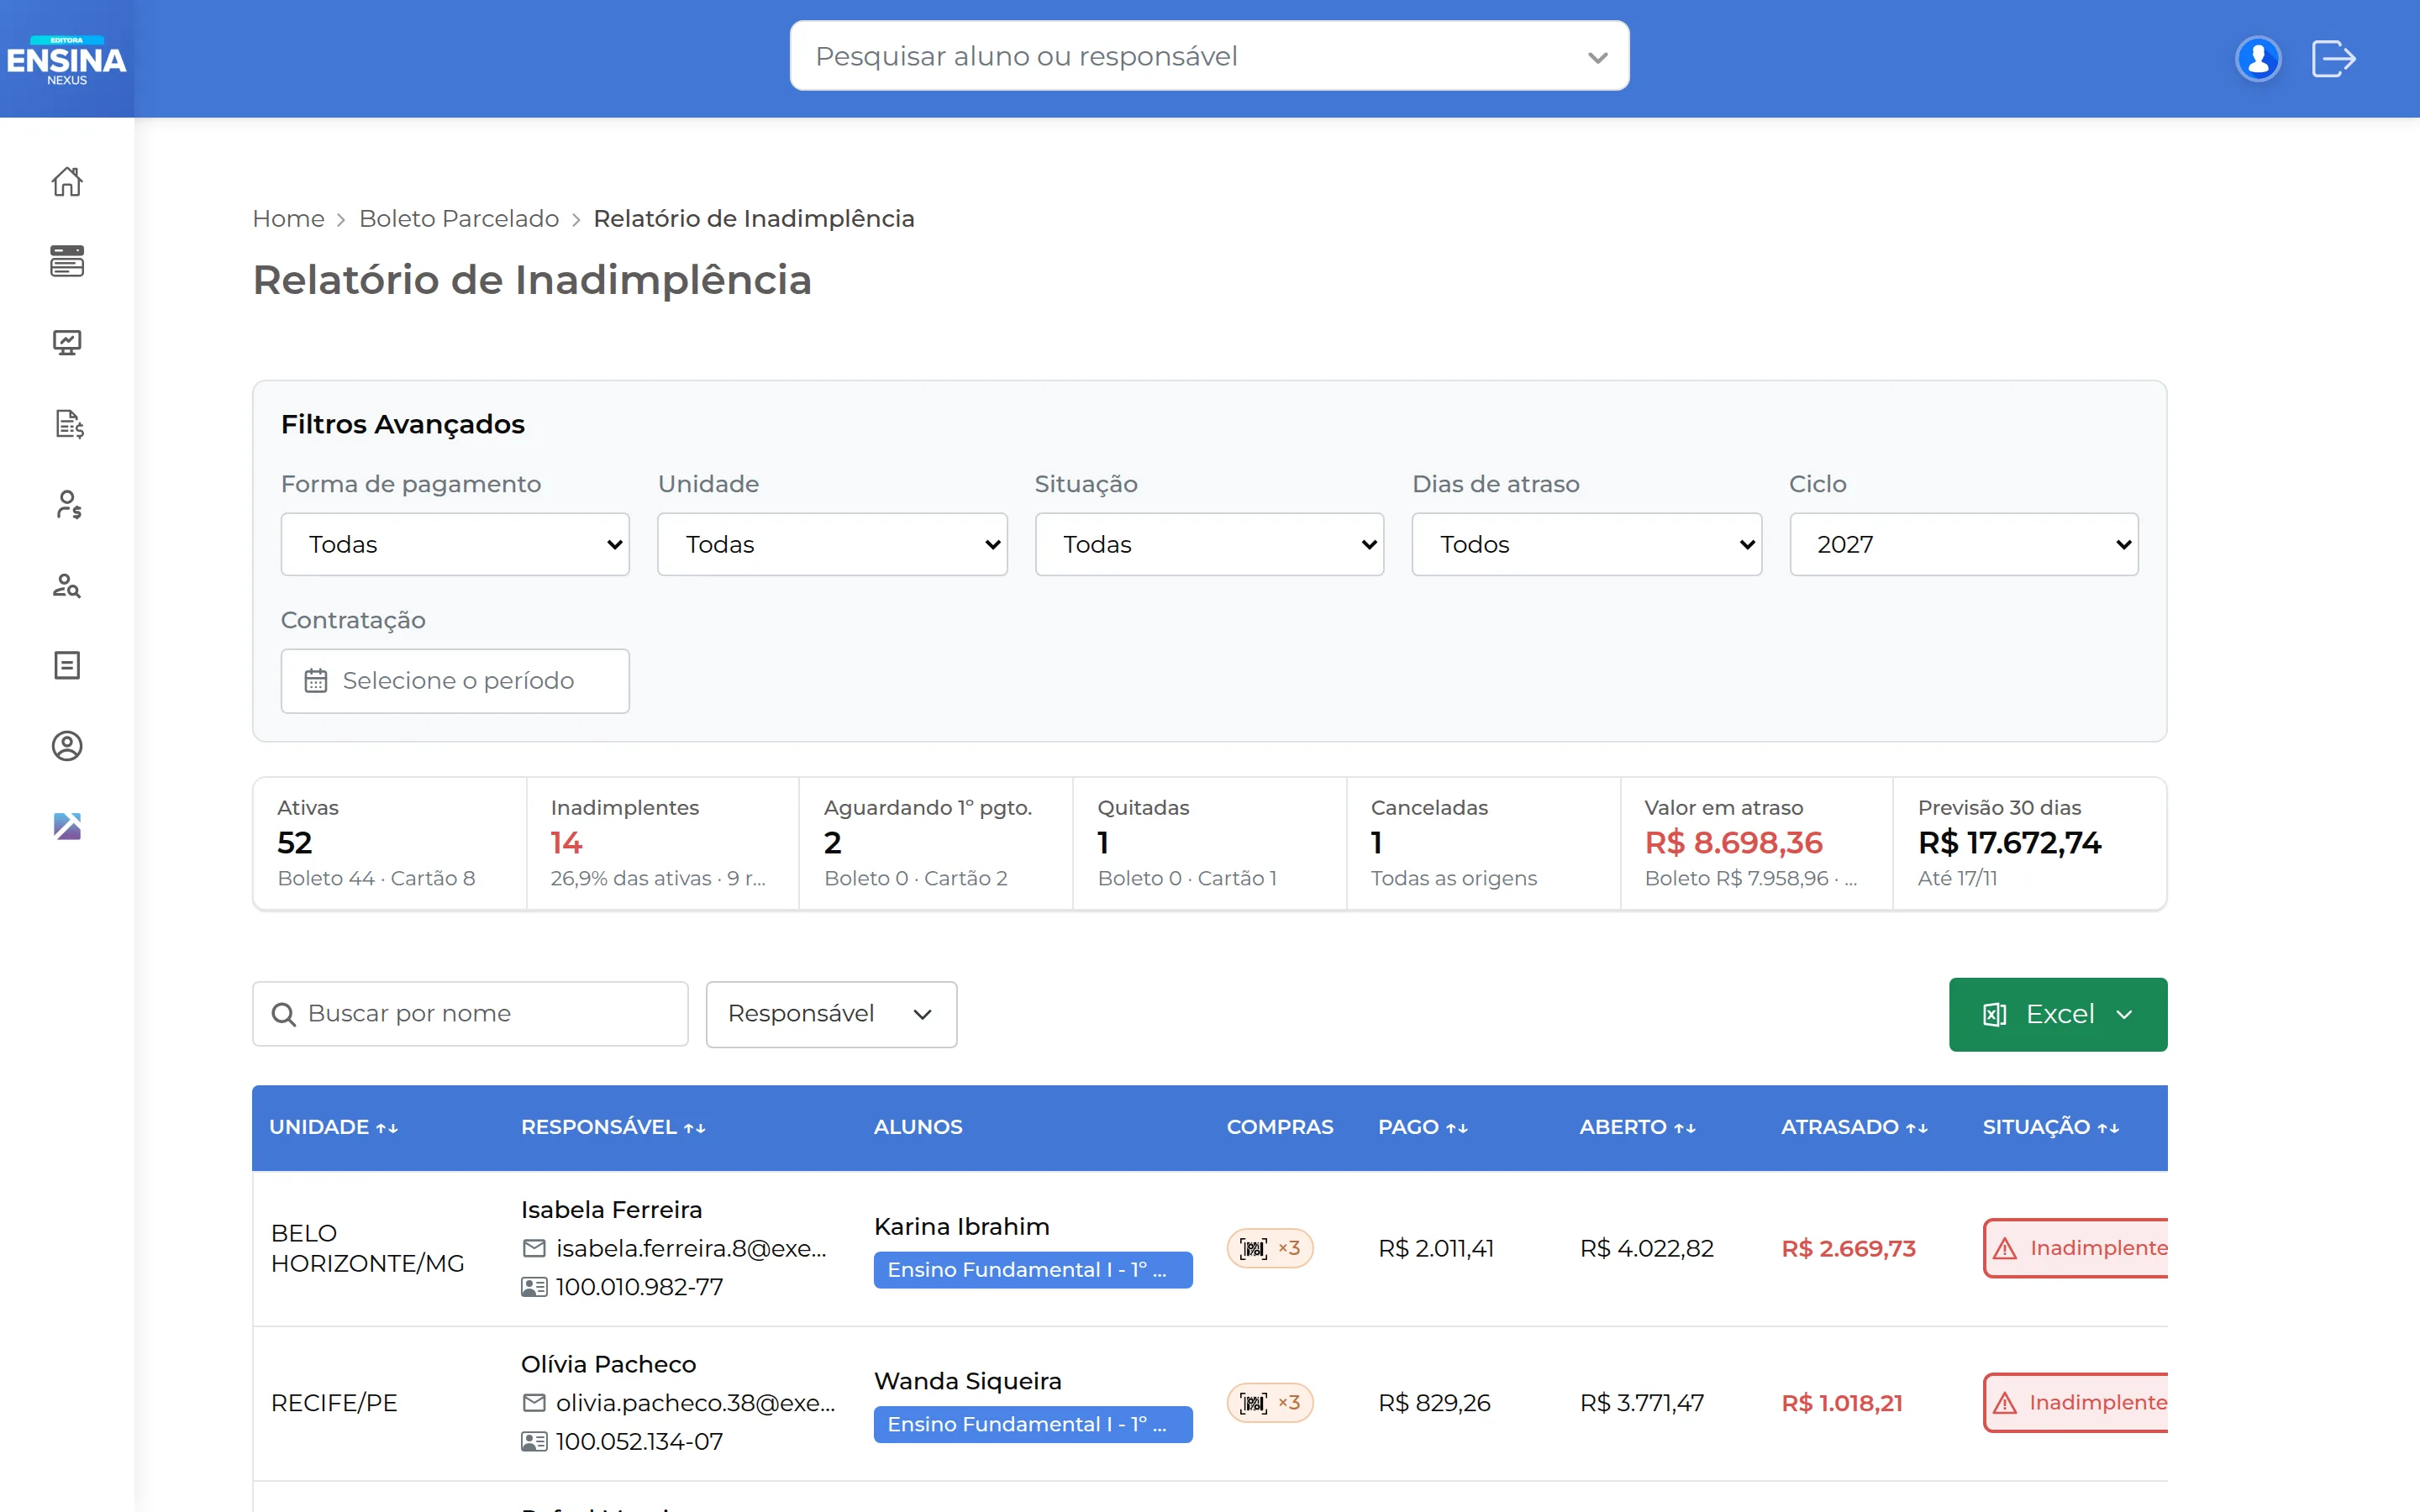Click the Buscar por nome input
2420x1512 pixels.
point(470,1014)
